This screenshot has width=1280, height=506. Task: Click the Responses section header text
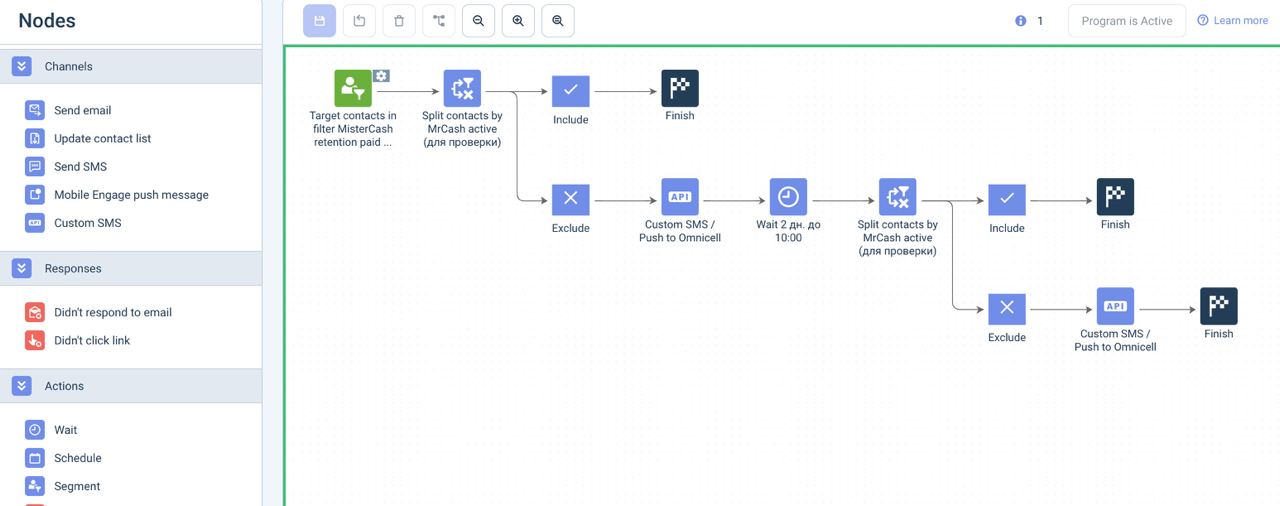coord(73,268)
